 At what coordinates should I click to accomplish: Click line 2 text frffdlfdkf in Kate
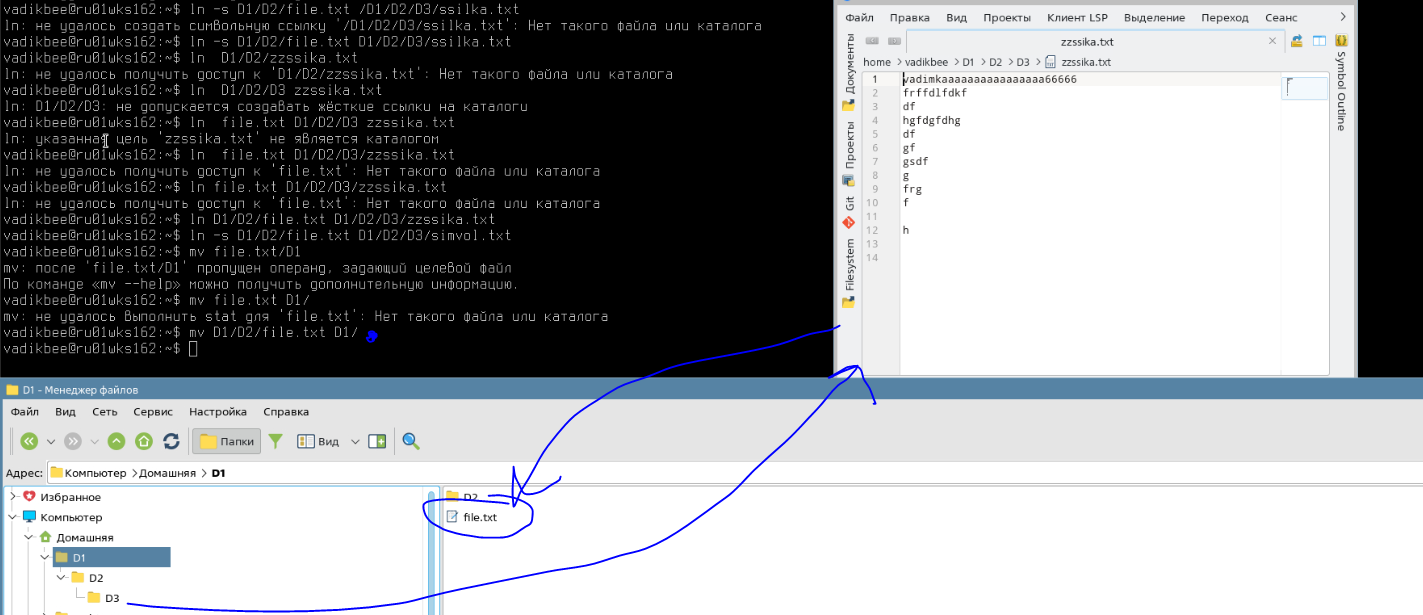tap(934, 92)
